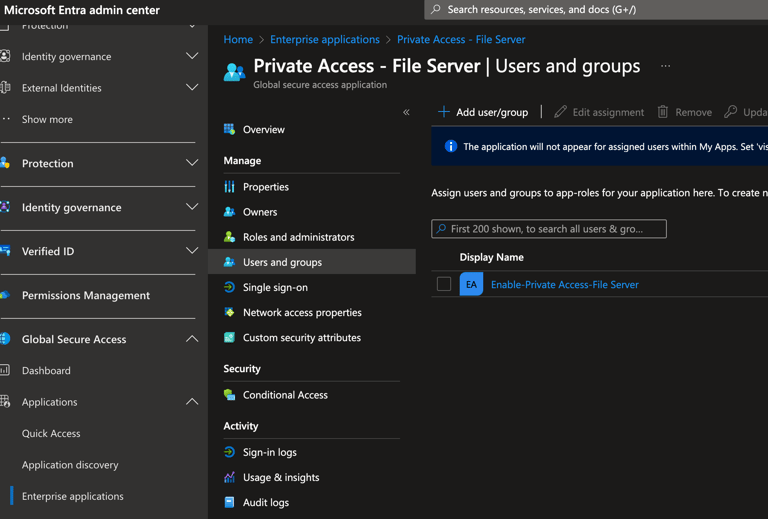Collapse the app menu with double chevron
Viewport: 768px width, 519px height.
pyautogui.click(x=406, y=112)
